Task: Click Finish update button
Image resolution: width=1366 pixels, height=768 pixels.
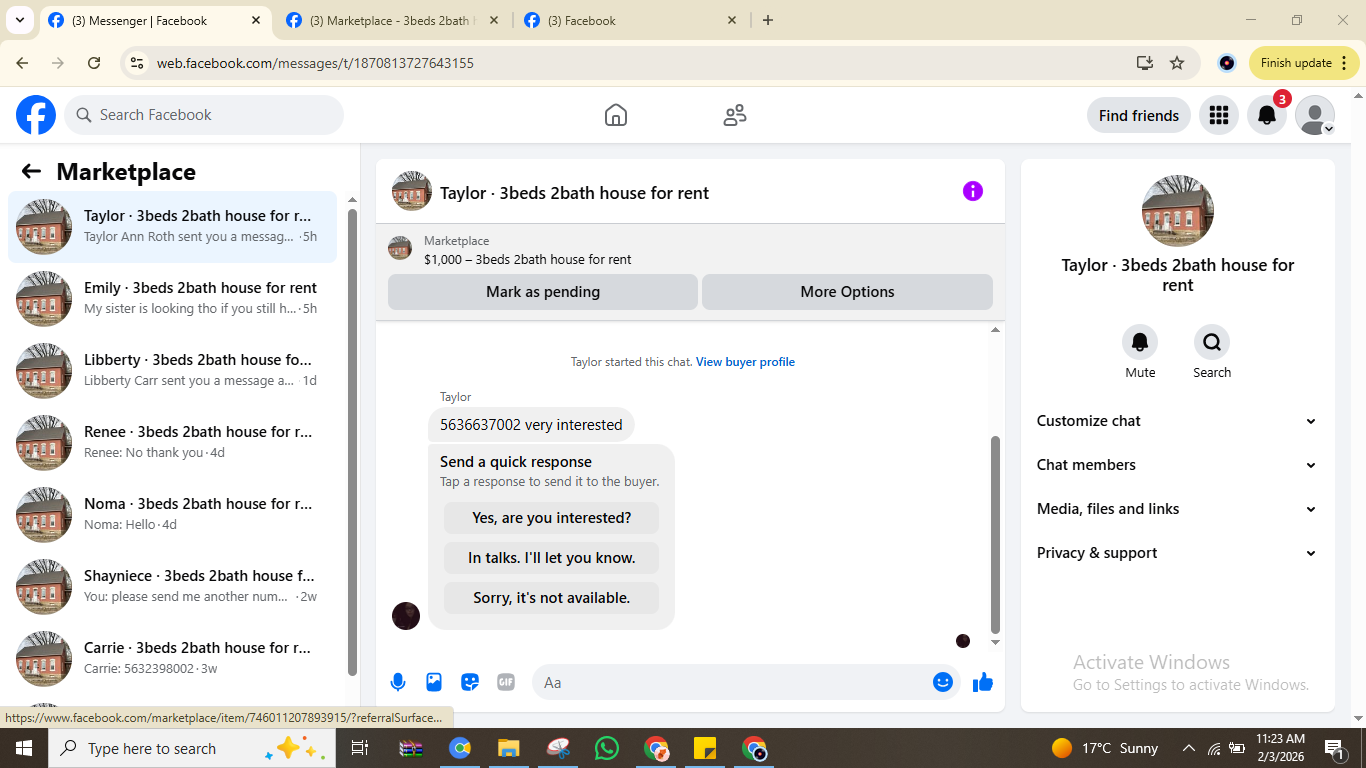Action: tap(1304, 63)
